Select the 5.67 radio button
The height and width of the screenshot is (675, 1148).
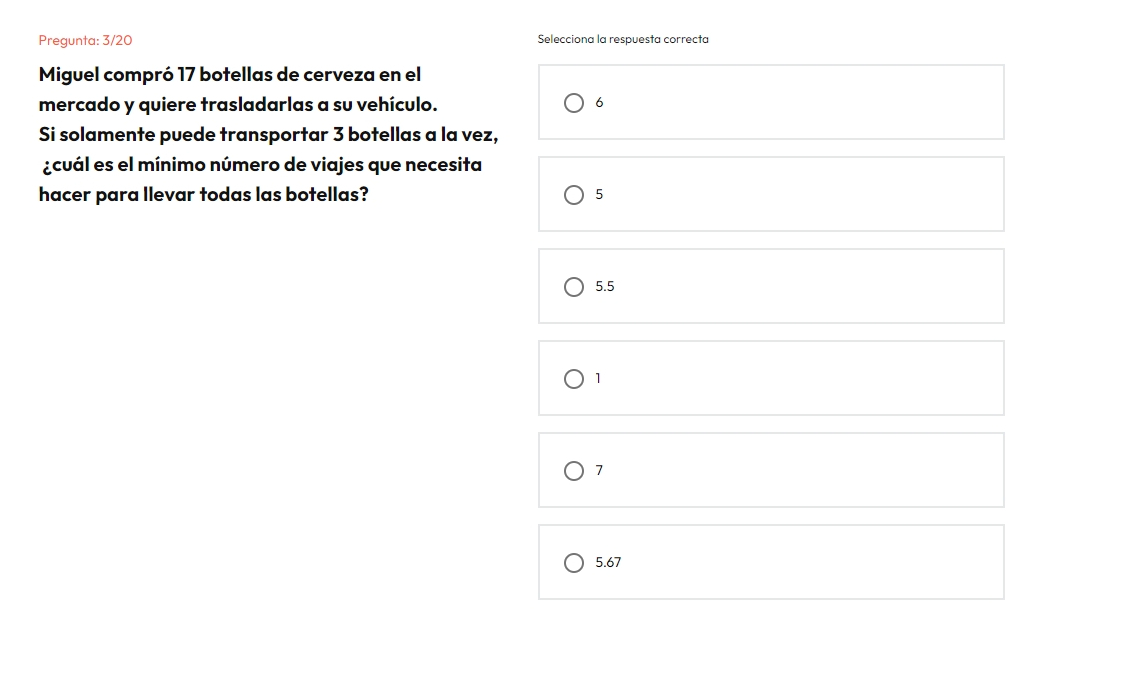click(x=574, y=562)
